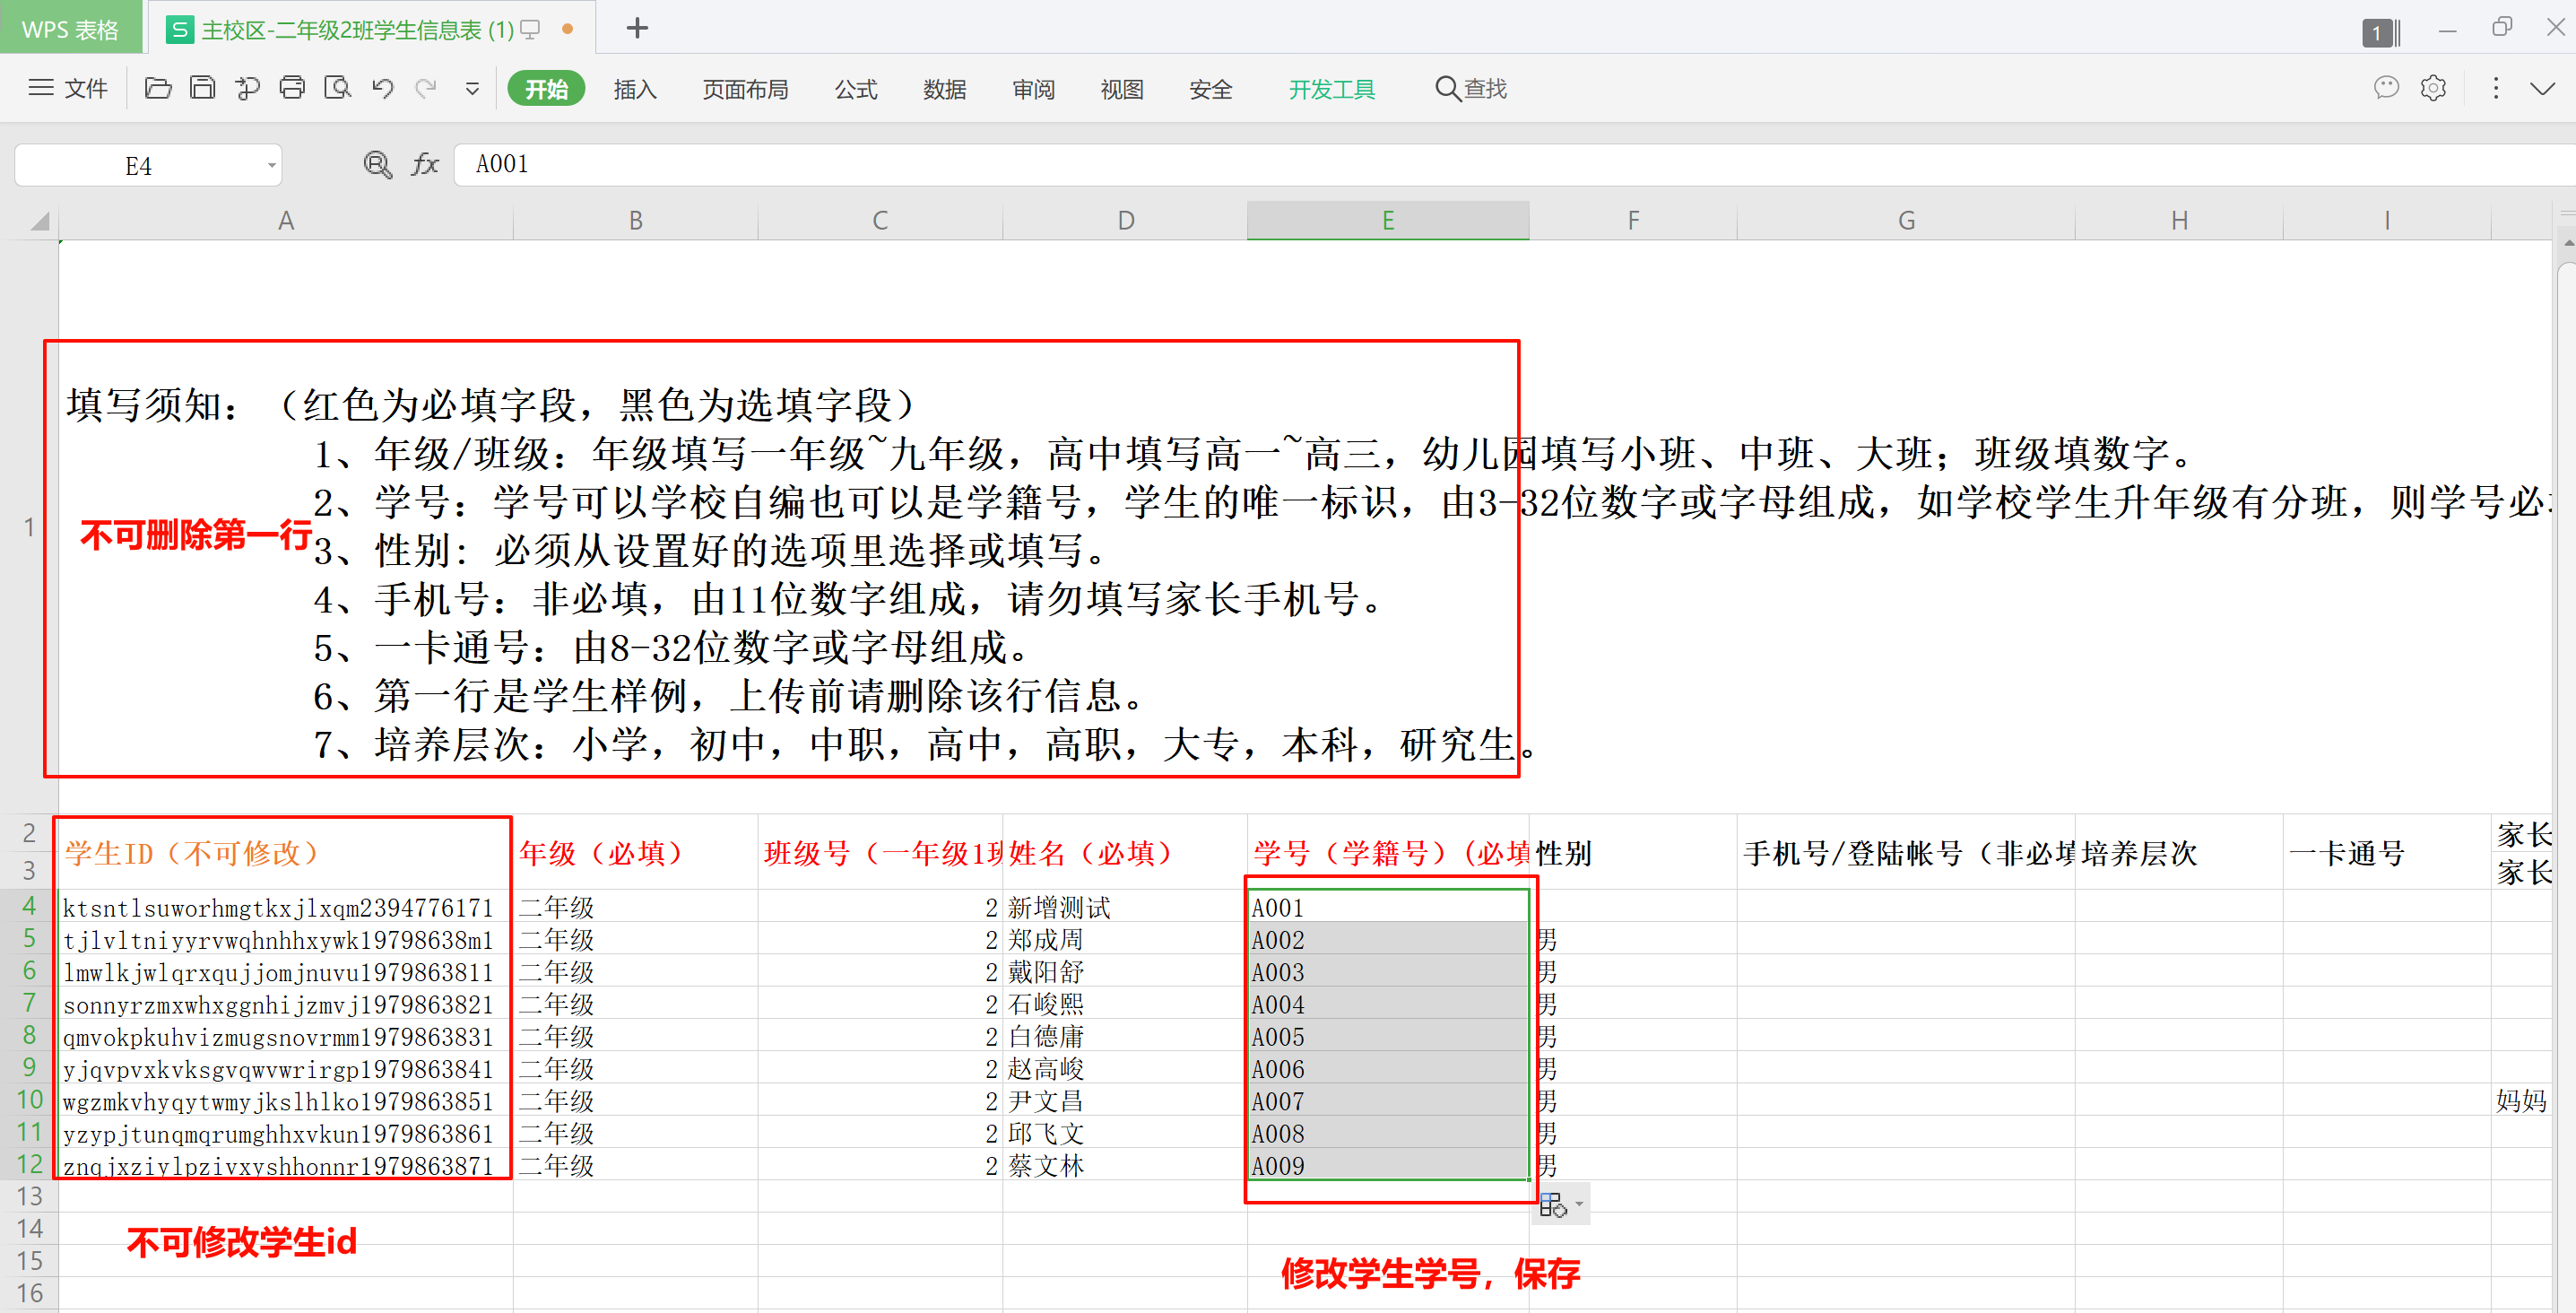Click the 二年级 cell in row 8
2576x1313 pixels.
(x=635, y=1037)
